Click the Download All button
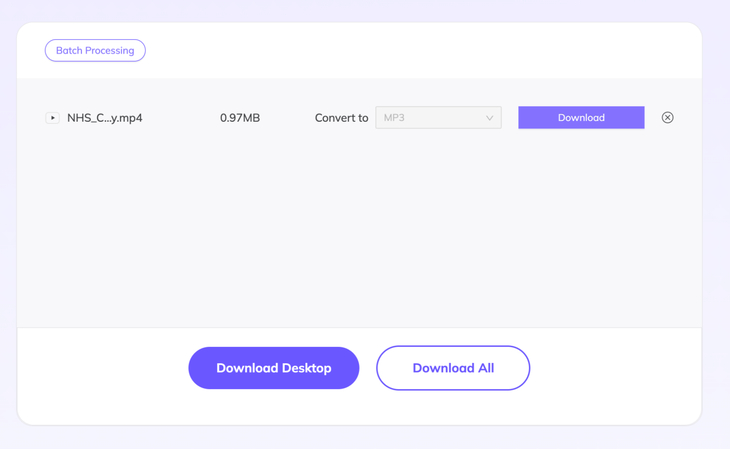 click(453, 368)
